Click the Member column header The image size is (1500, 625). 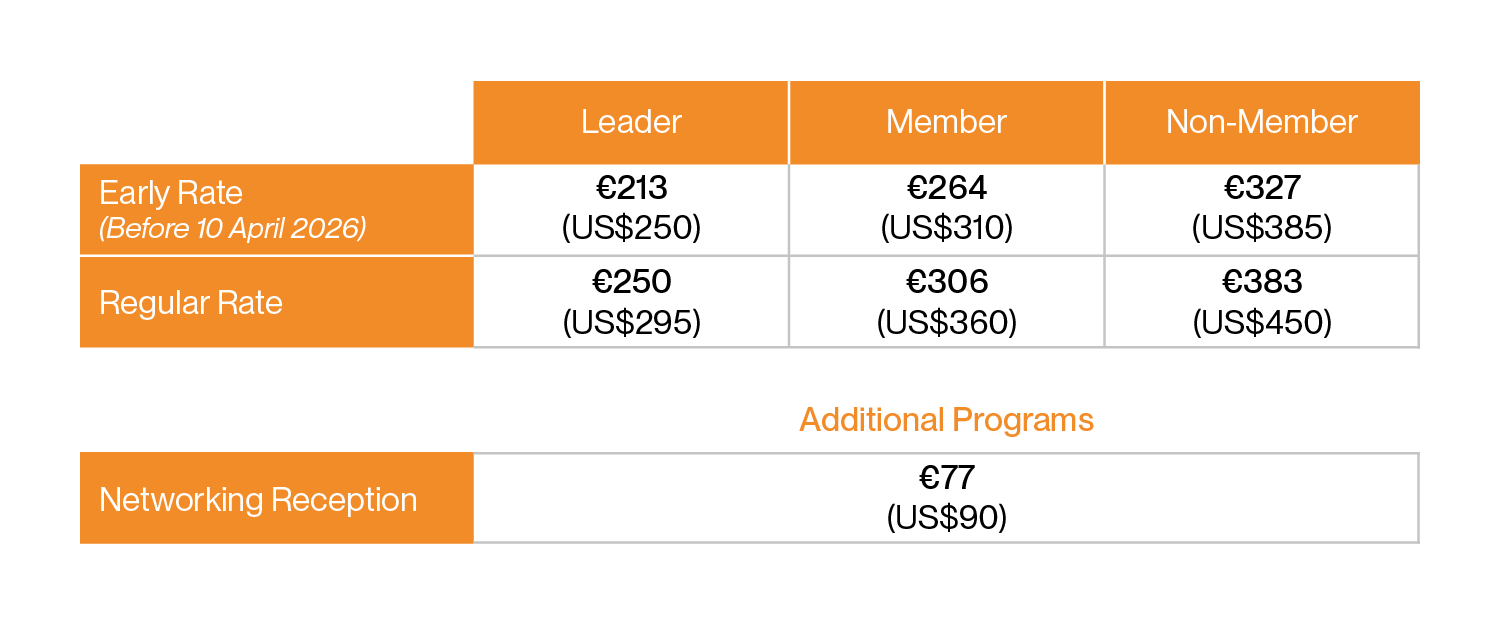click(946, 122)
